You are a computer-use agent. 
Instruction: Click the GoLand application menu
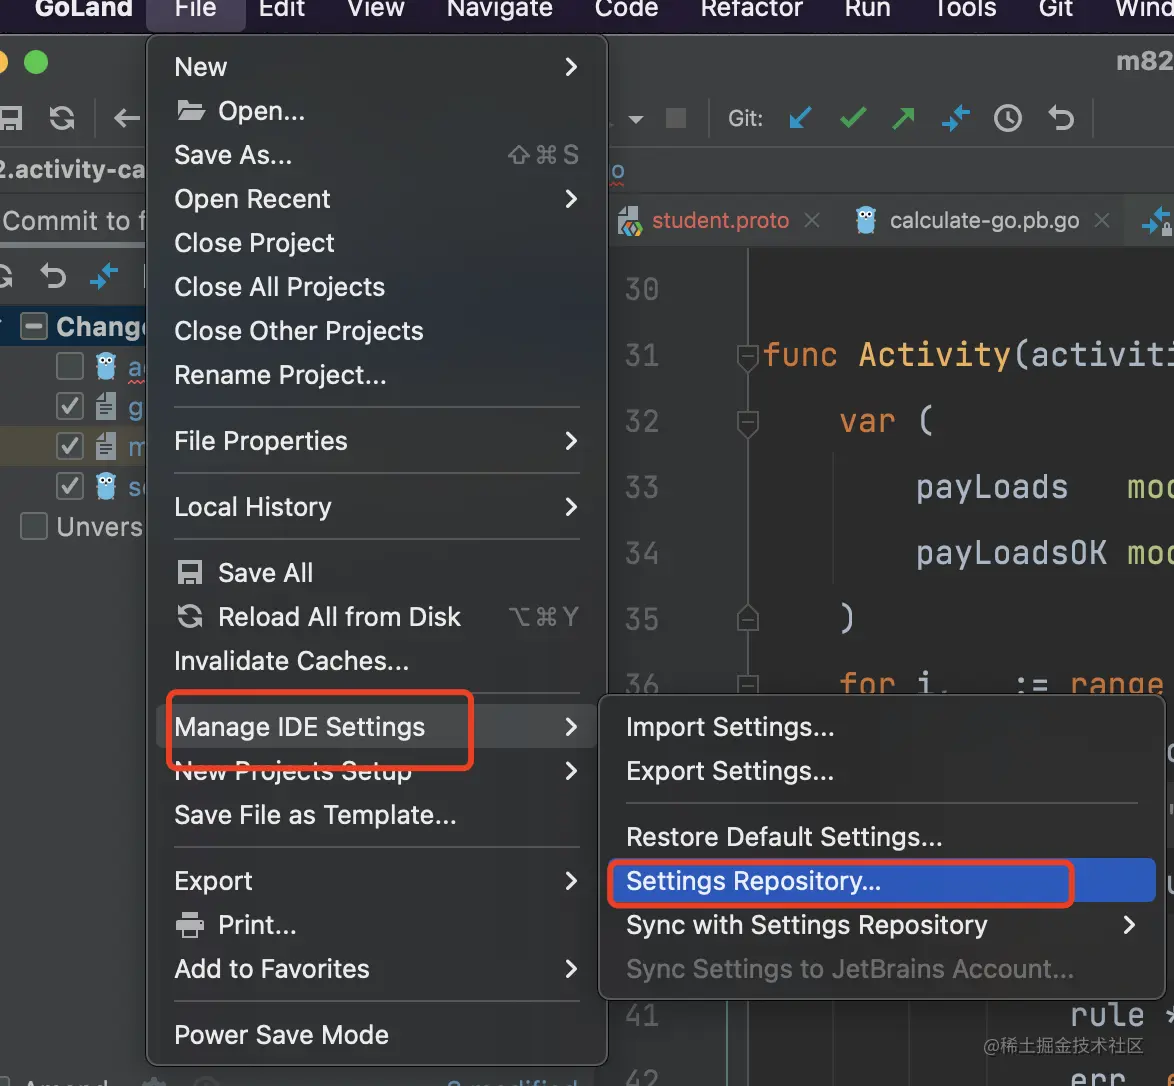[83, 9]
